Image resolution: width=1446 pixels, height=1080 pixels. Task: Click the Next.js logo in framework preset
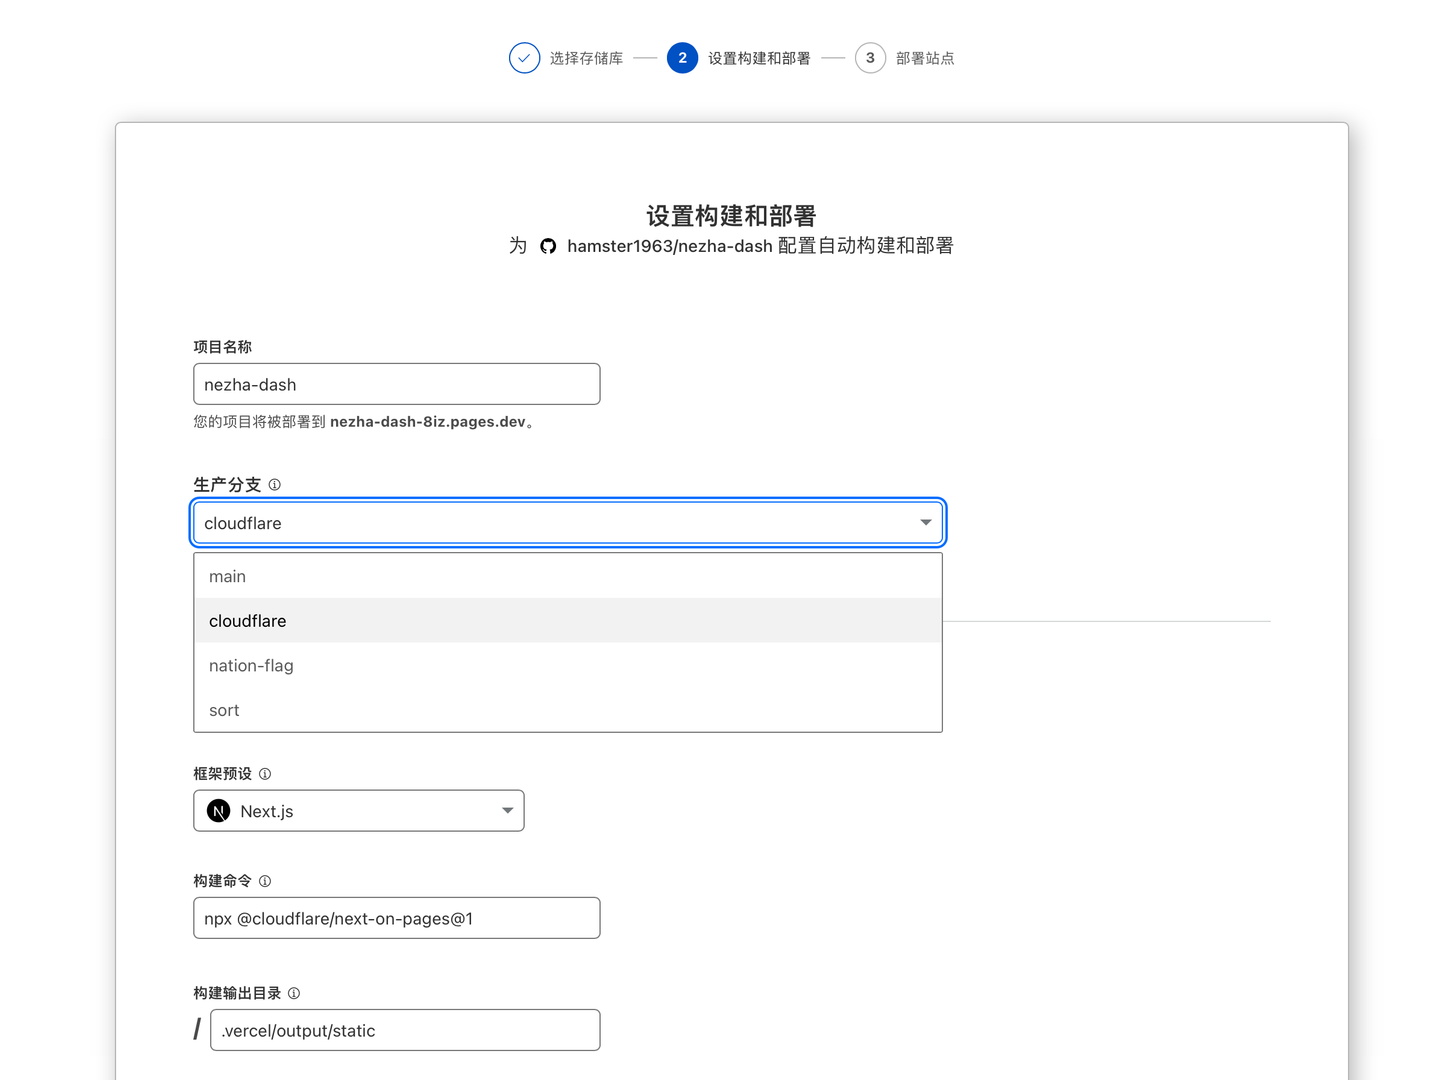tap(219, 811)
